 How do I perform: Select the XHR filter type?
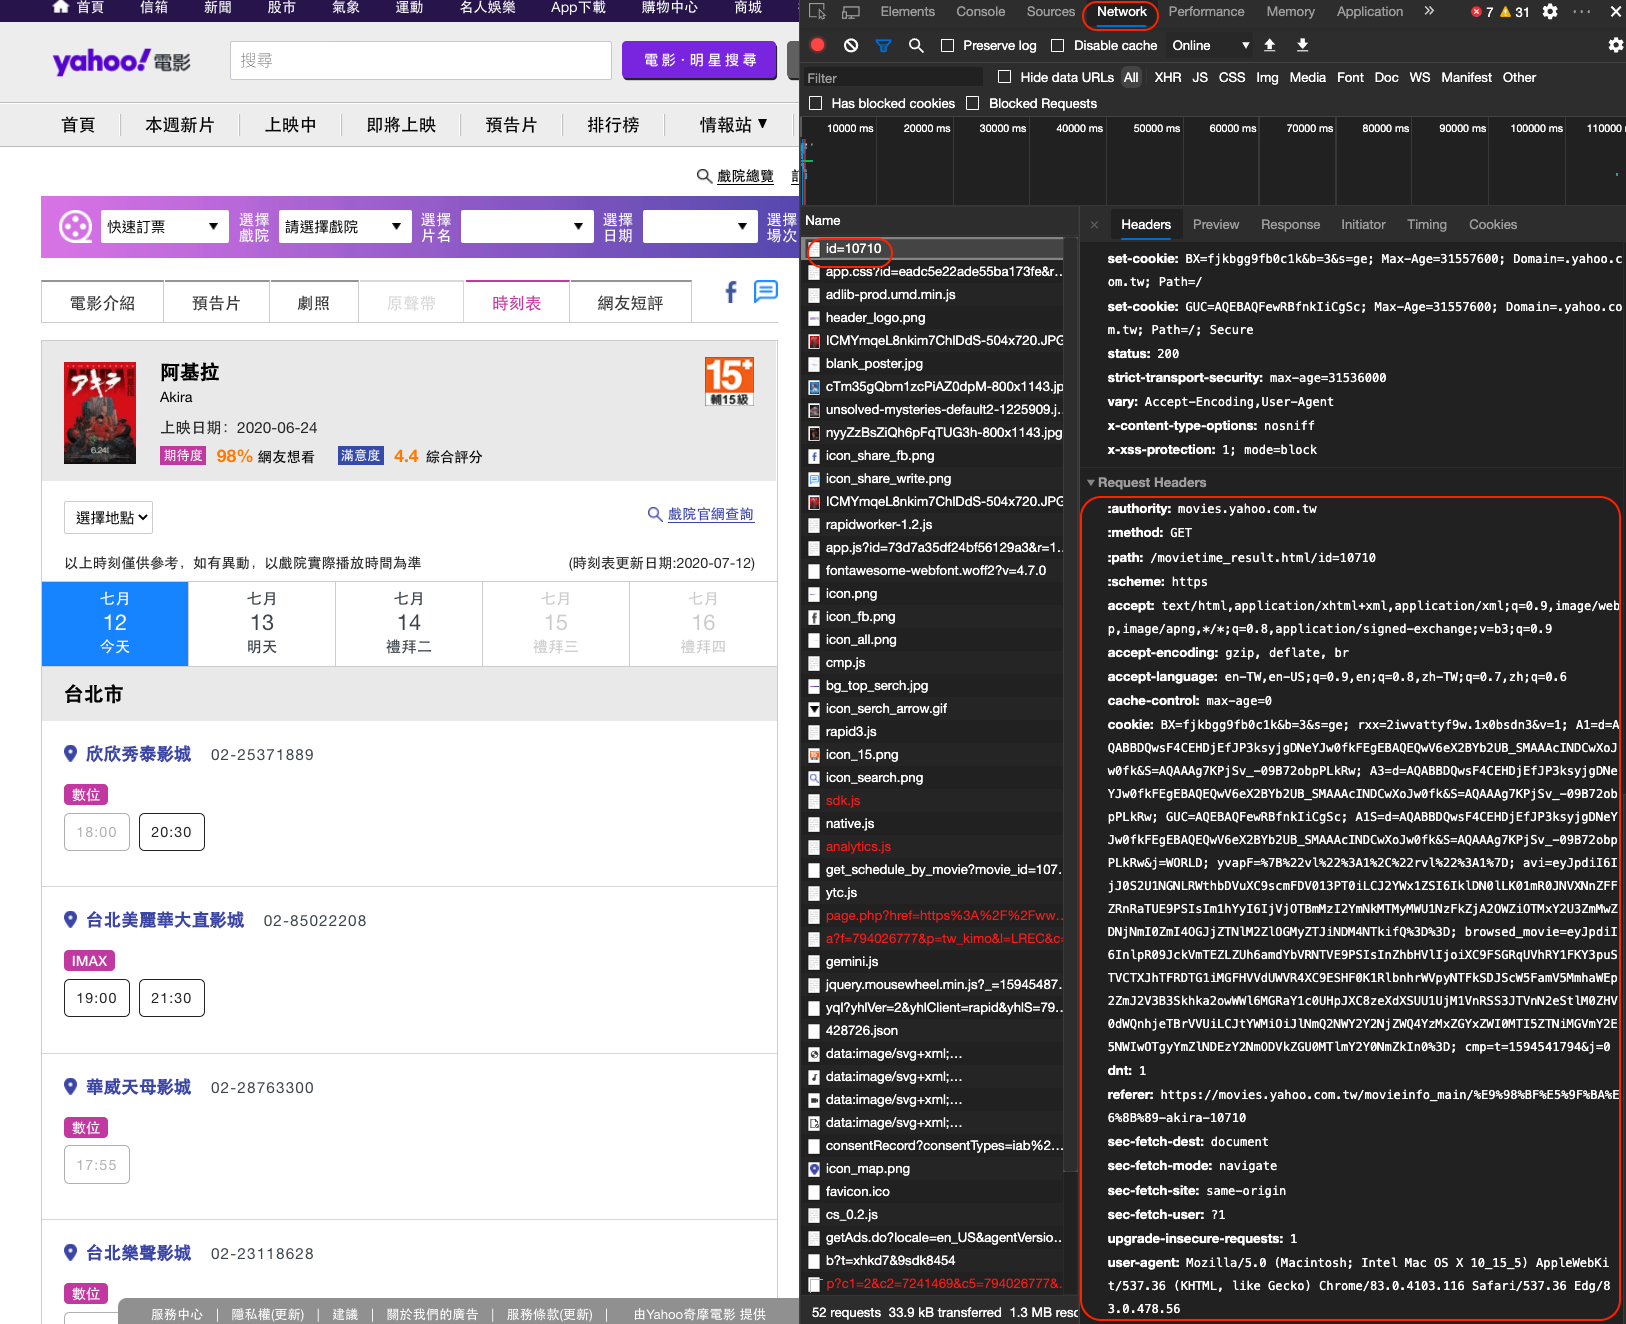coord(1167,77)
